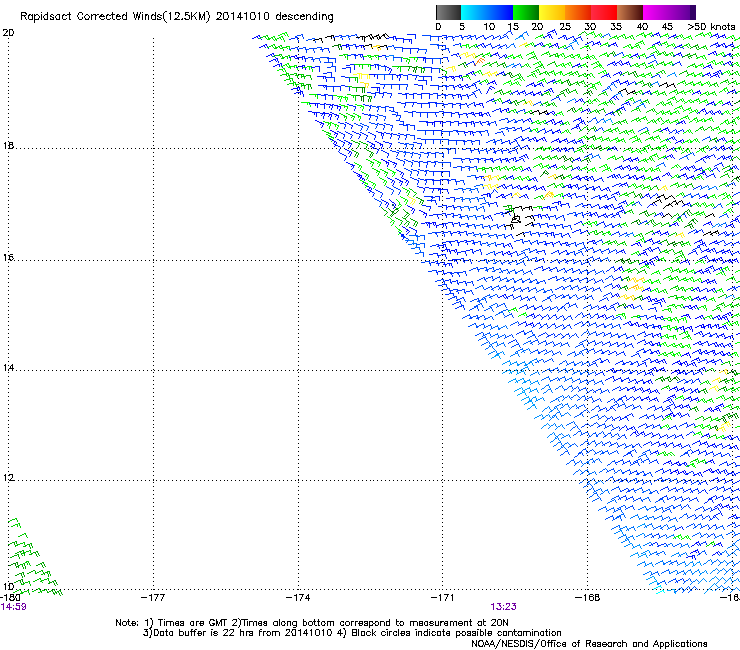Click the '>50 knots' legend label
The height and width of the screenshot is (650, 740).
[x=711, y=27]
